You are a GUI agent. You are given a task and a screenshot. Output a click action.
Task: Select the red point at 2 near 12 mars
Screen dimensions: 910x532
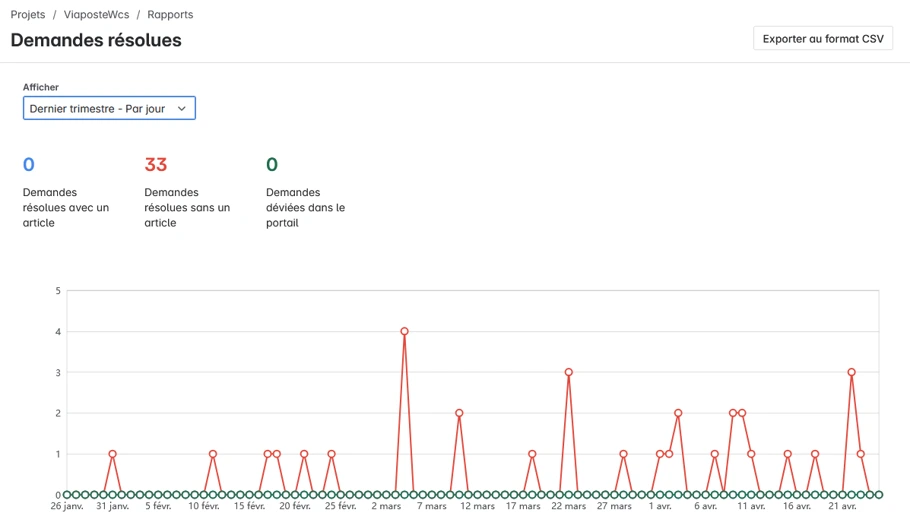click(459, 413)
